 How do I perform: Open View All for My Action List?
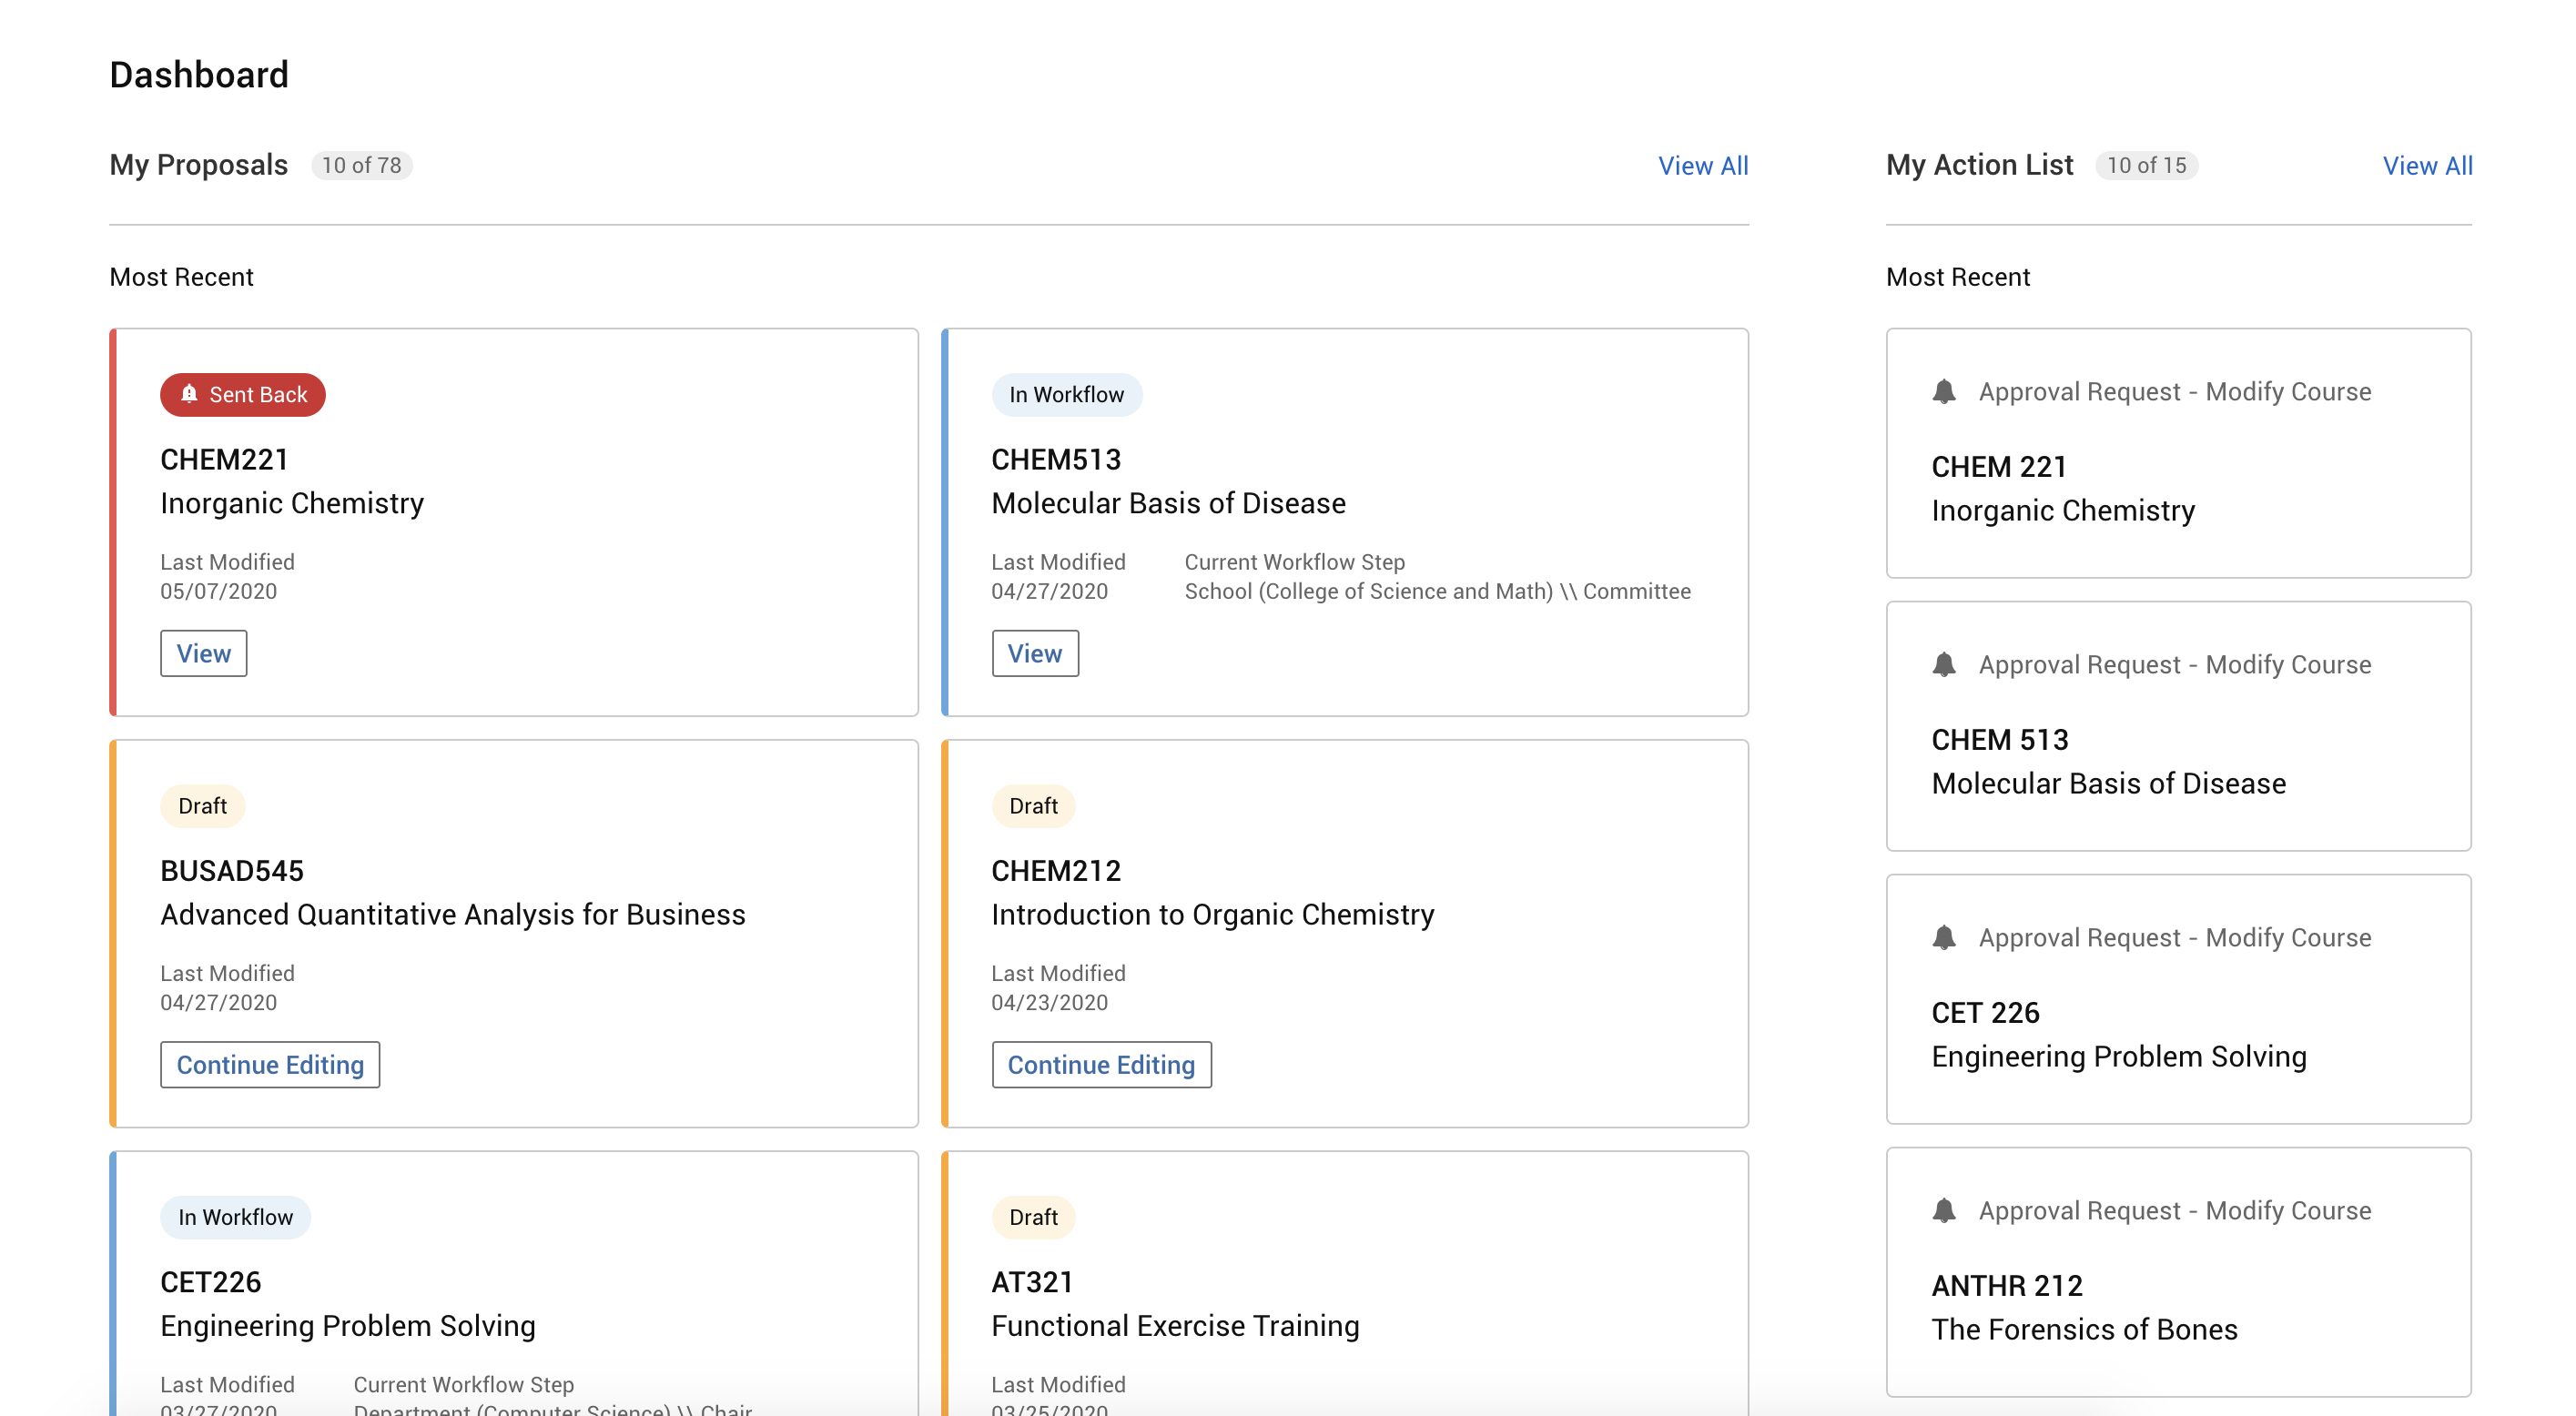tap(2428, 165)
